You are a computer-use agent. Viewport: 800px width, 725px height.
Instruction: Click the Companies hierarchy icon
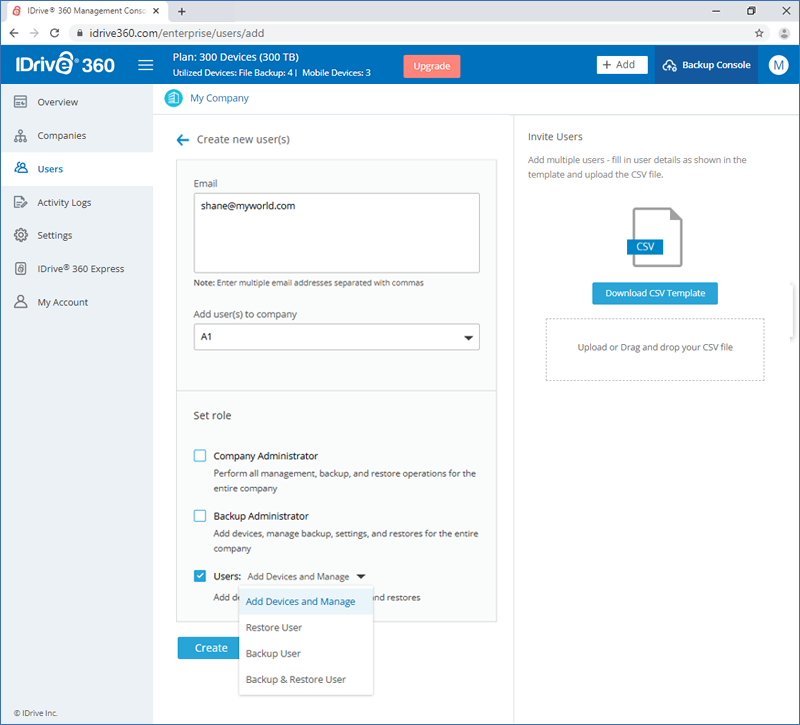20,135
